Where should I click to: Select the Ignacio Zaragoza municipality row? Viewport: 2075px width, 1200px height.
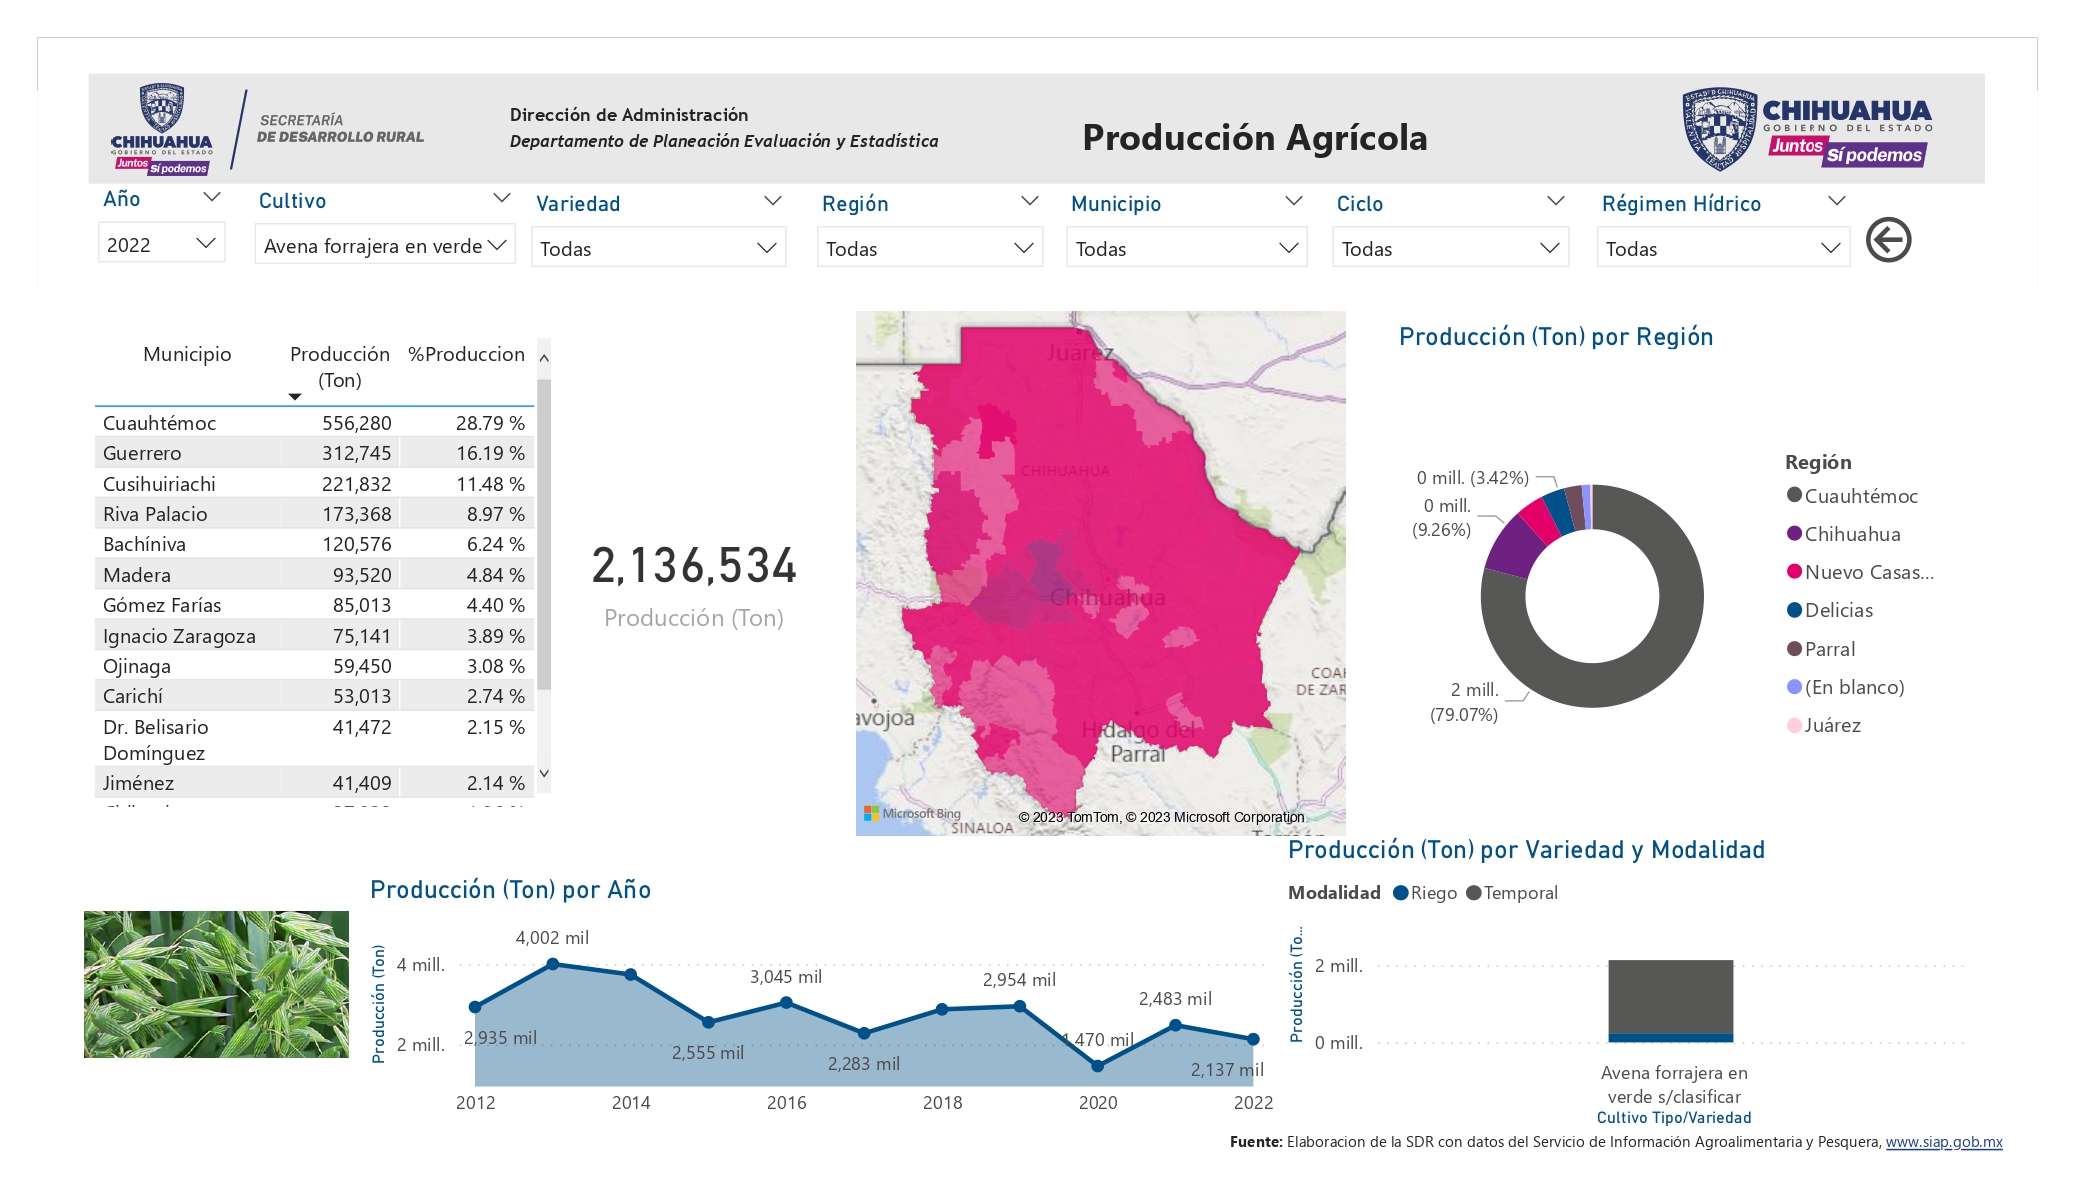pos(314,636)
